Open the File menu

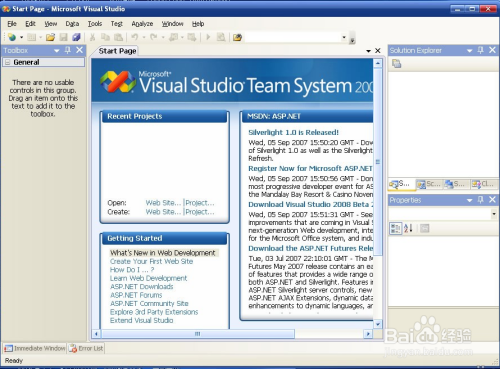[x=12, y=24]
